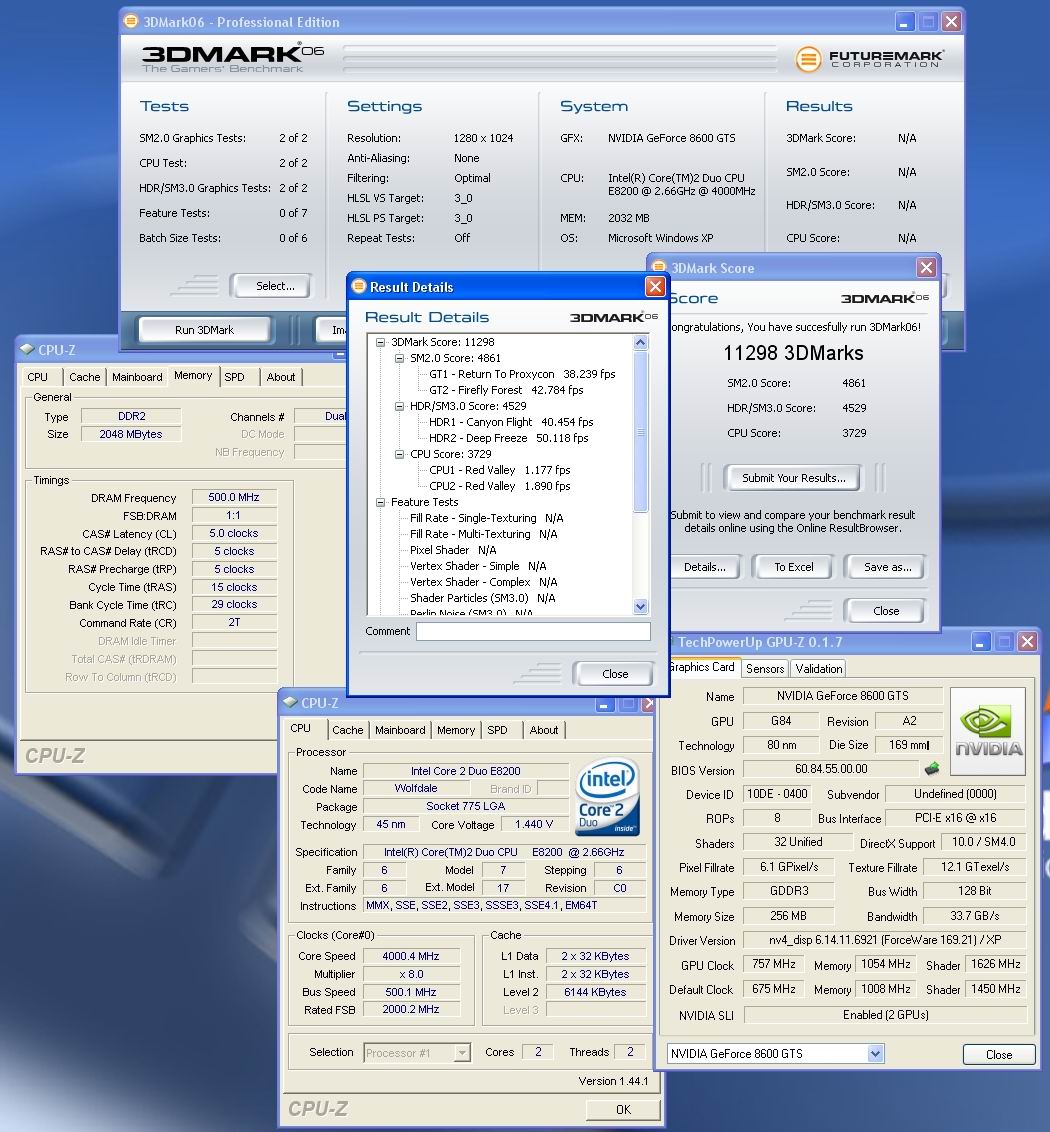
Task: Switch to Sensors tab in GPU-Z
Action: point(765,669)
